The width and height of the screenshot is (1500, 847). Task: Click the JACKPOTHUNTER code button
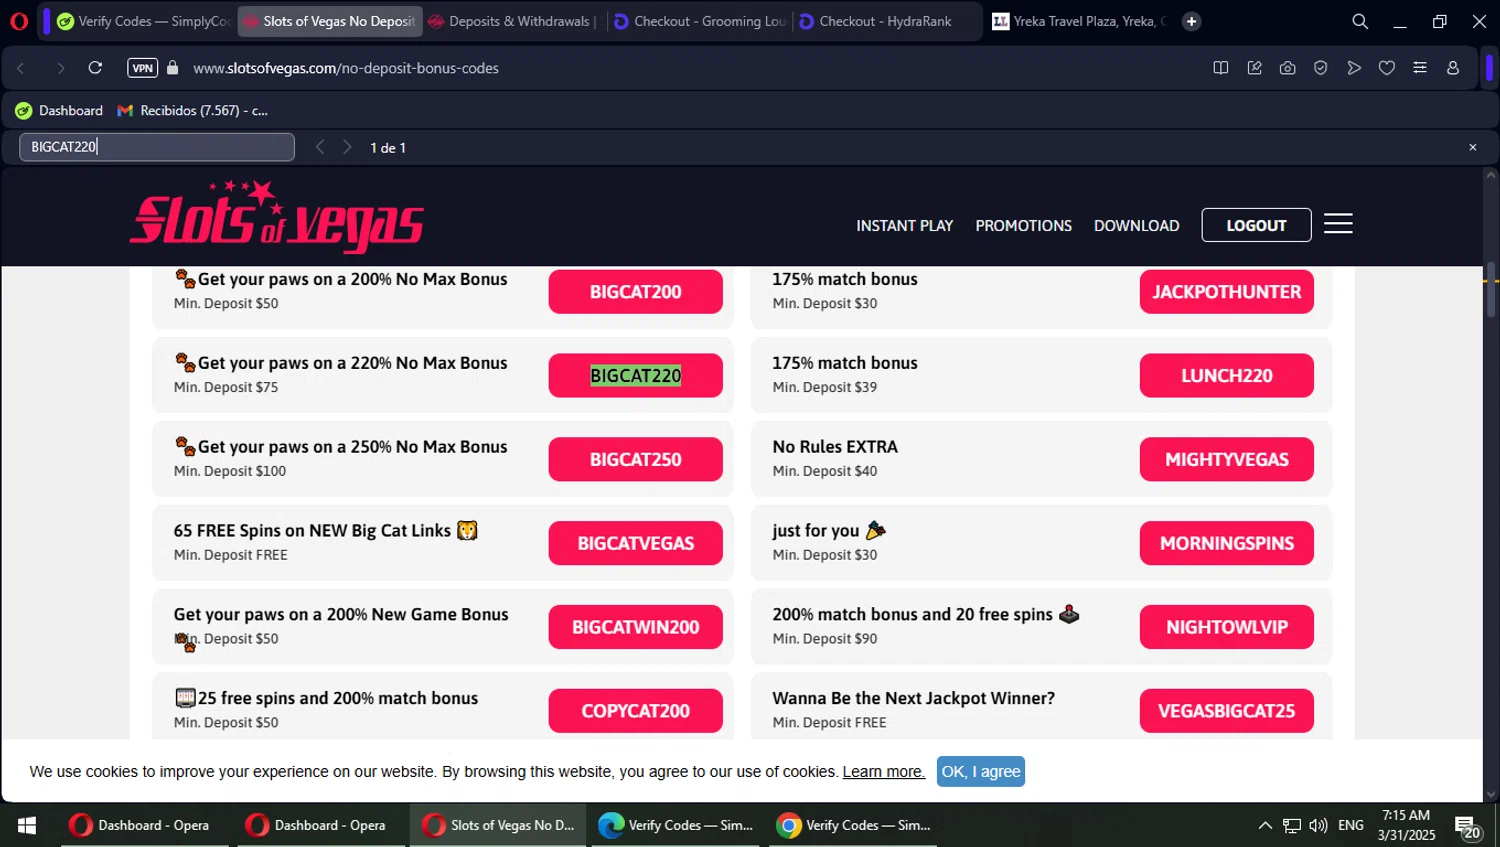pos(1226,292)
